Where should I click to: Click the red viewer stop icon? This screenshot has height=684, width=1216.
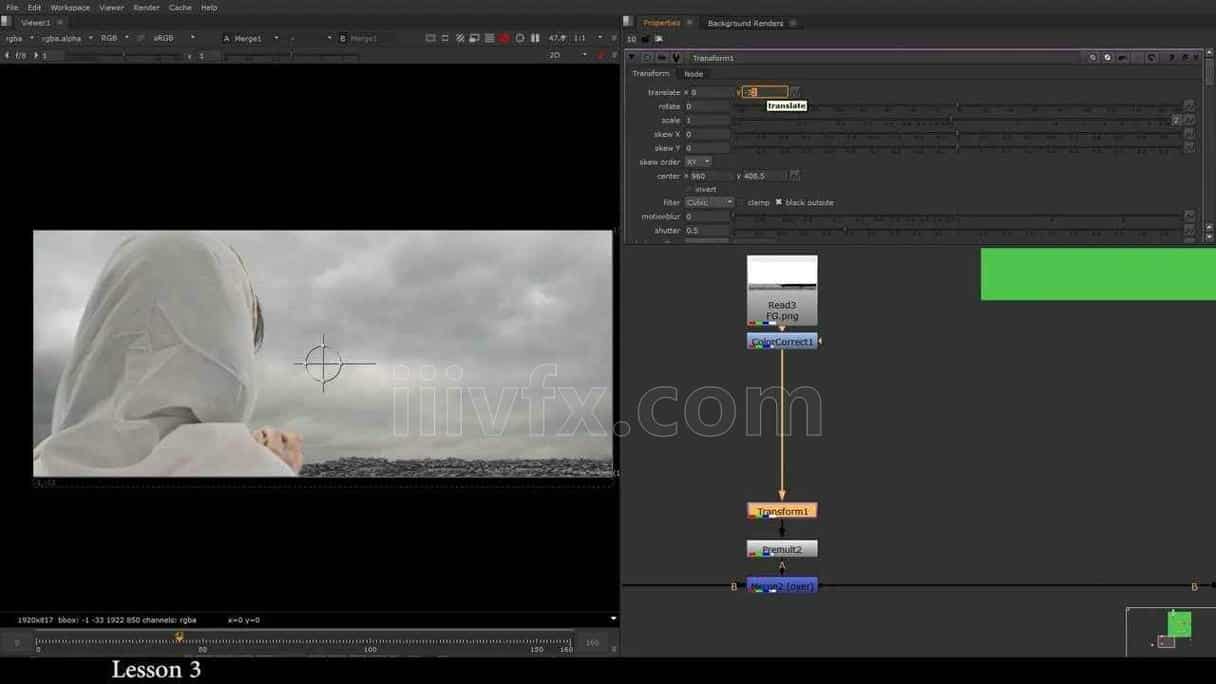click(504, 38)
